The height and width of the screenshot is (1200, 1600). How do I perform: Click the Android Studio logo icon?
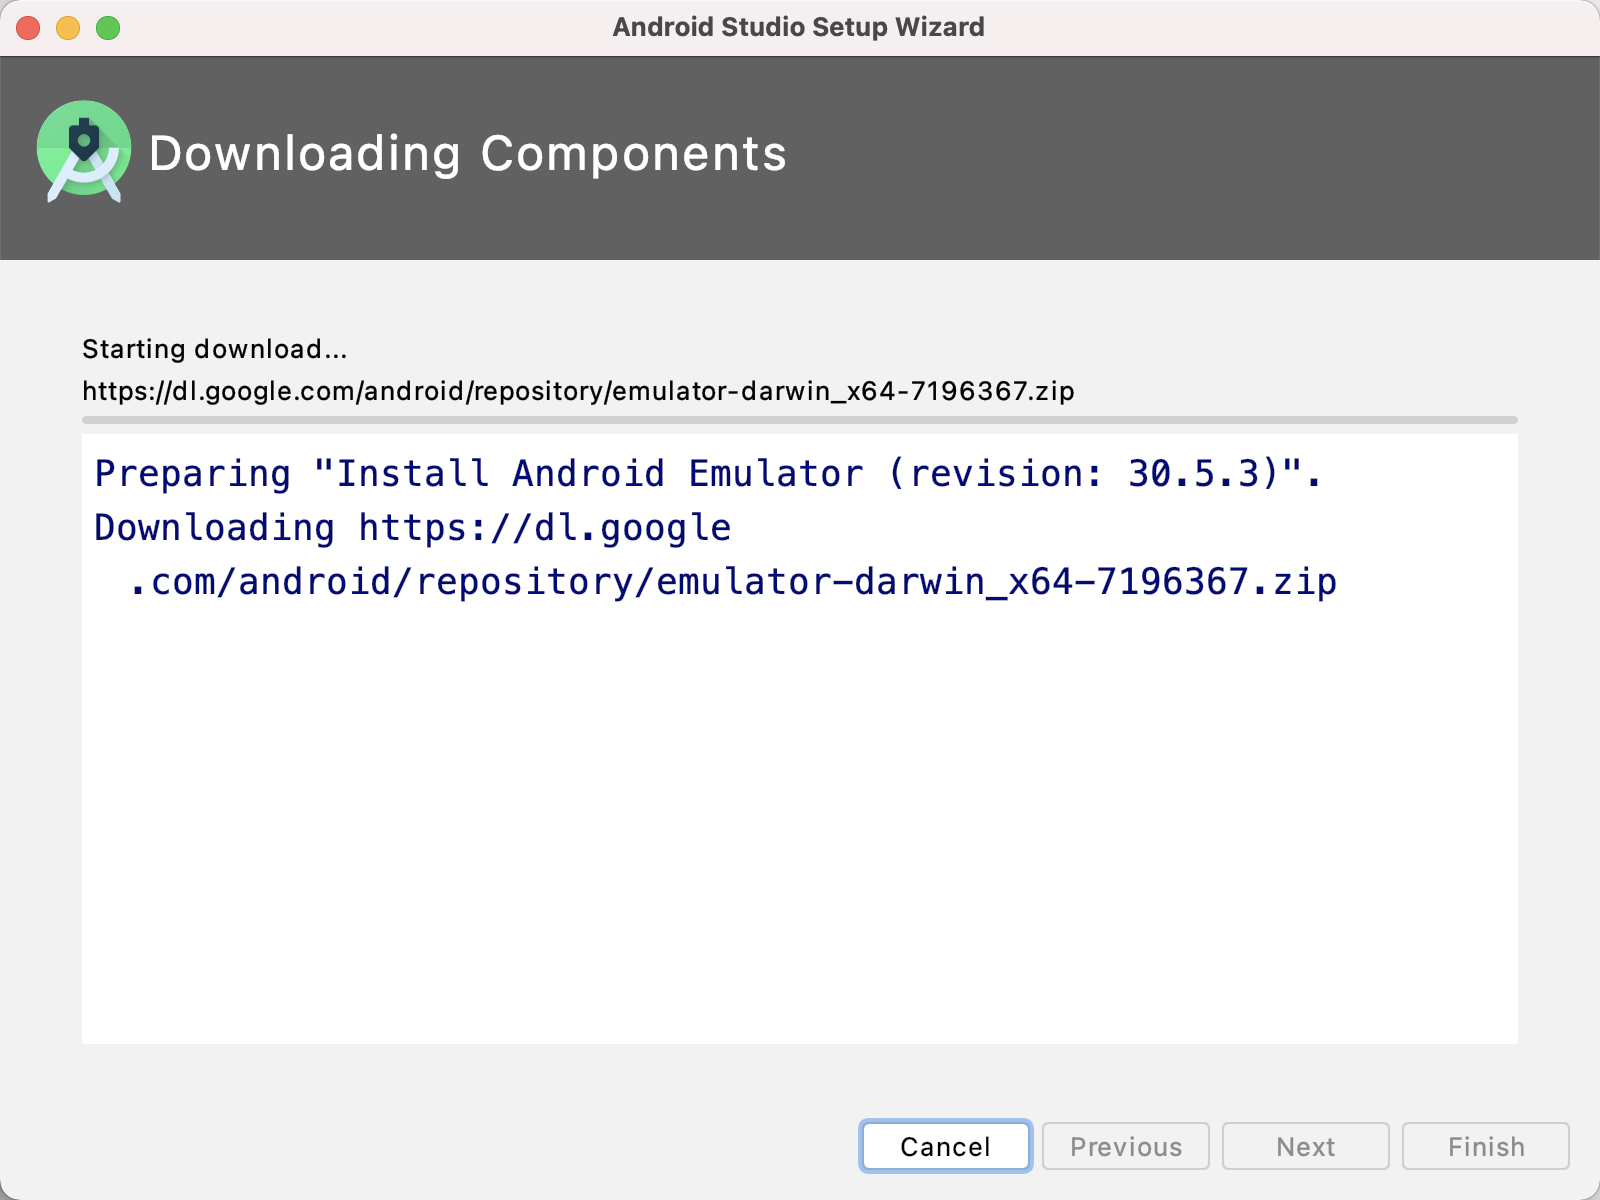coord(84,152)
